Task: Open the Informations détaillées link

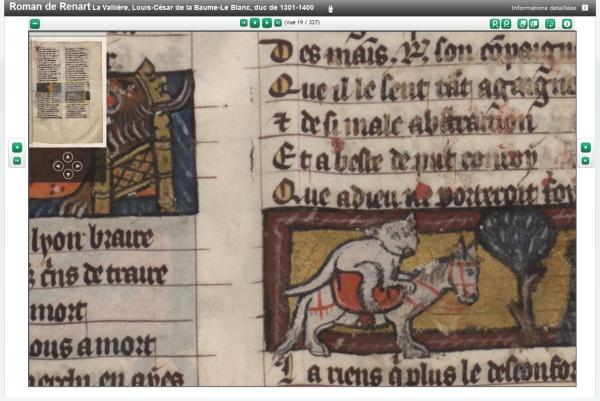Action: click(543, 8)
